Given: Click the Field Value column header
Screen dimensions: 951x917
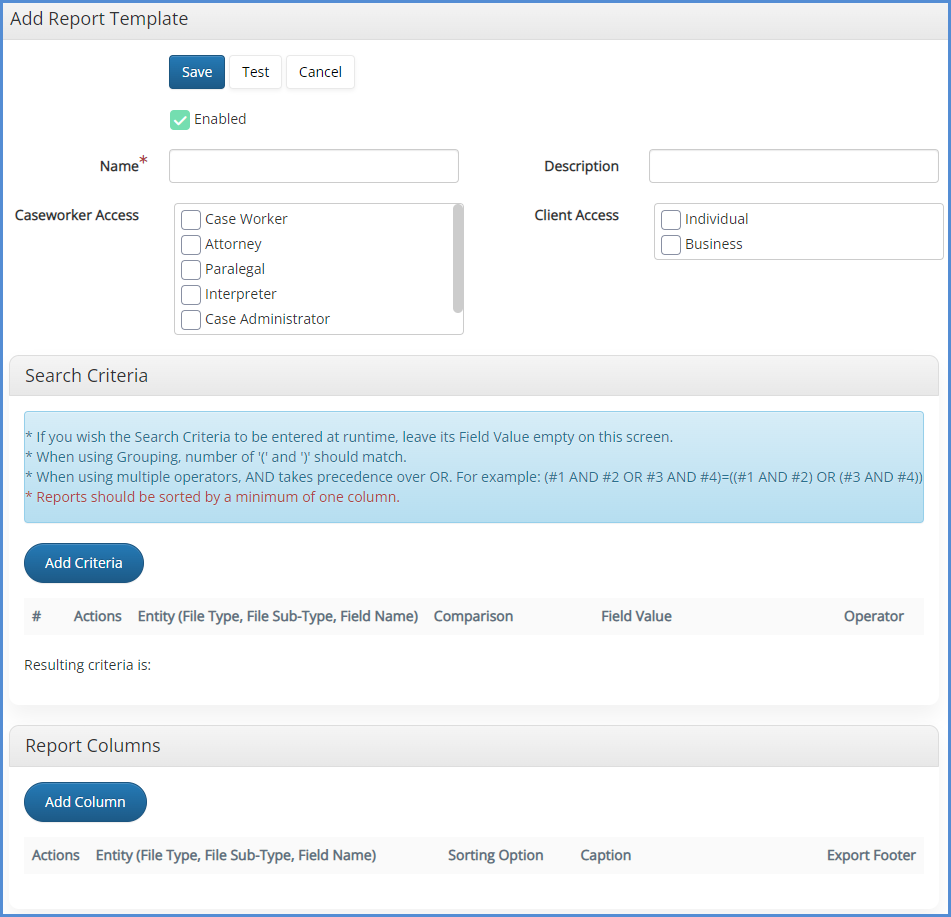Looking at the screenshot, I should pos(636,617).
